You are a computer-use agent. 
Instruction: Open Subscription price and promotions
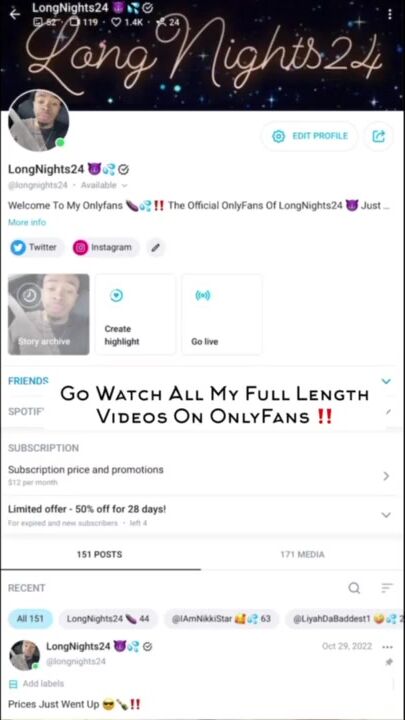pyautogui.click(x=199, y=476)
